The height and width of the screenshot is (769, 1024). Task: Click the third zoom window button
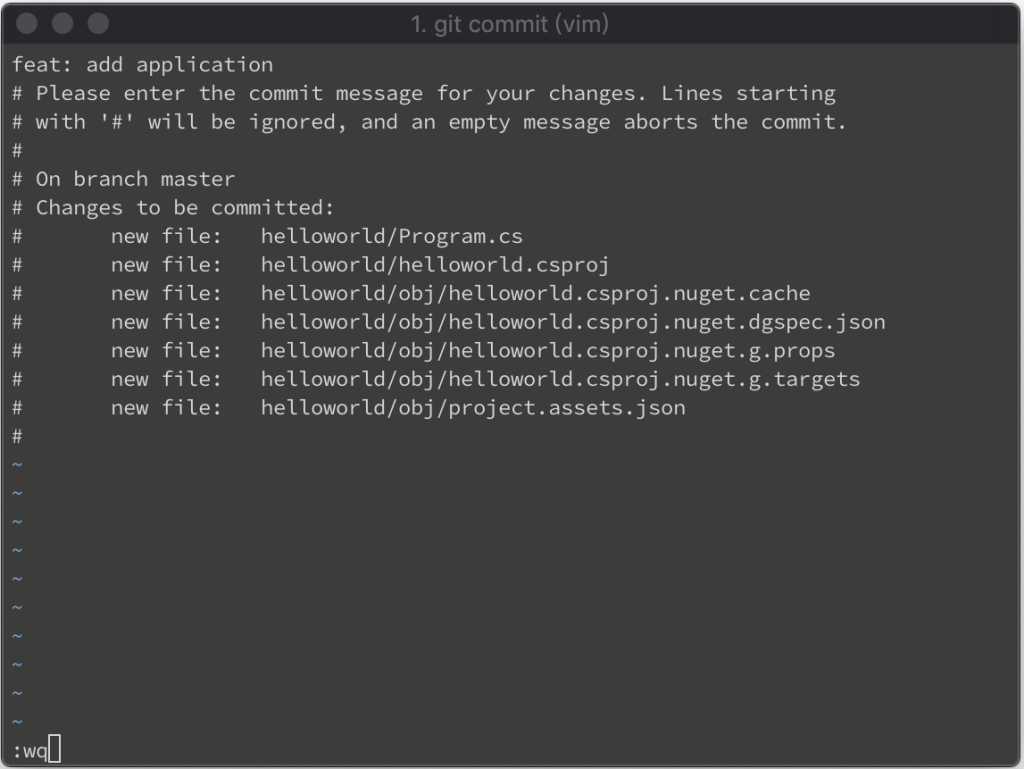[x=99, y=24]
